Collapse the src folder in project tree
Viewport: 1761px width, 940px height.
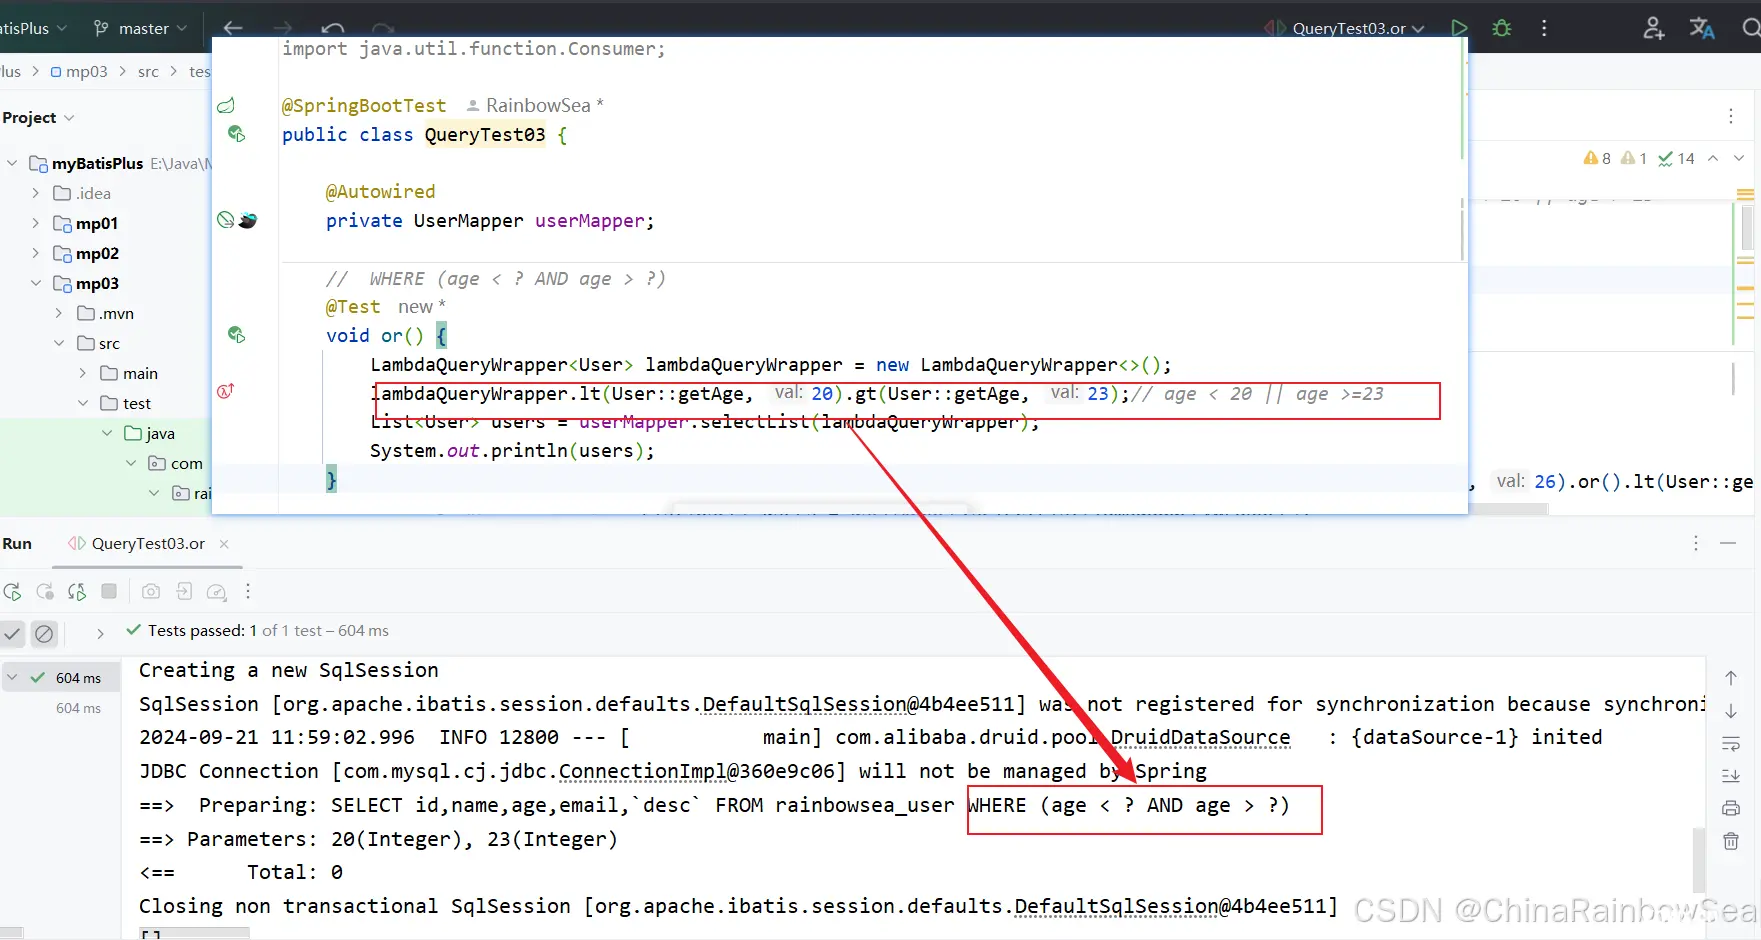click(x=59, y=343)
